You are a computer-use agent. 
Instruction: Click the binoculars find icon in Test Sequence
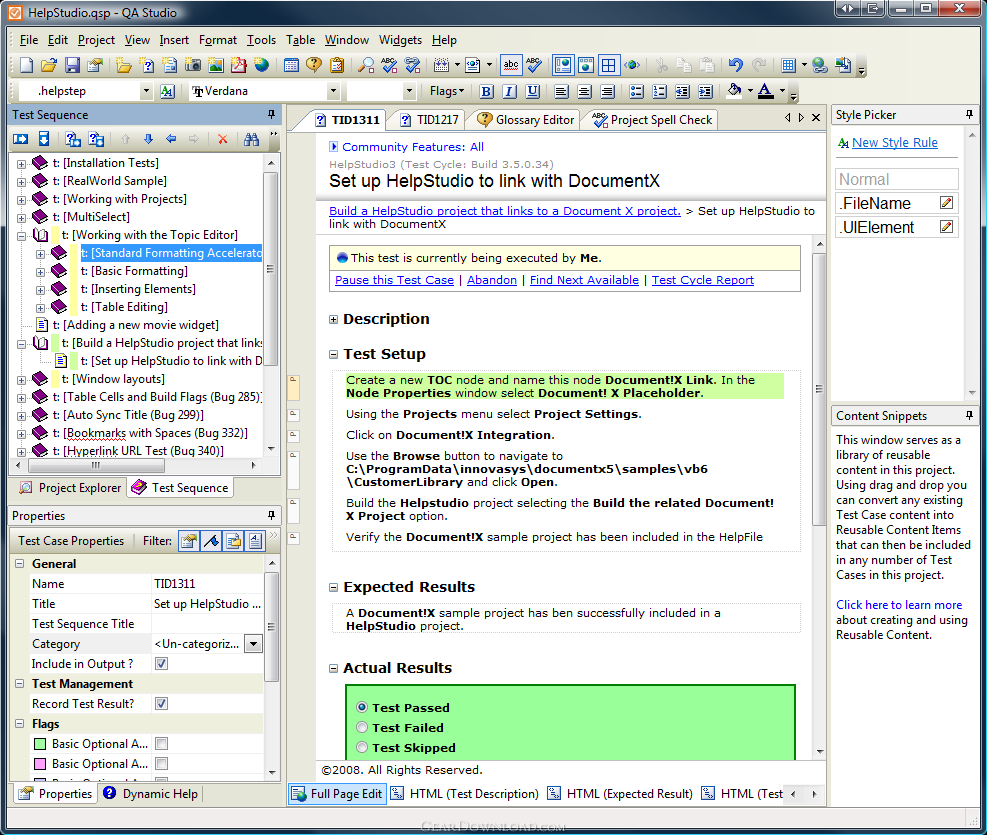[x=251, y=139]
